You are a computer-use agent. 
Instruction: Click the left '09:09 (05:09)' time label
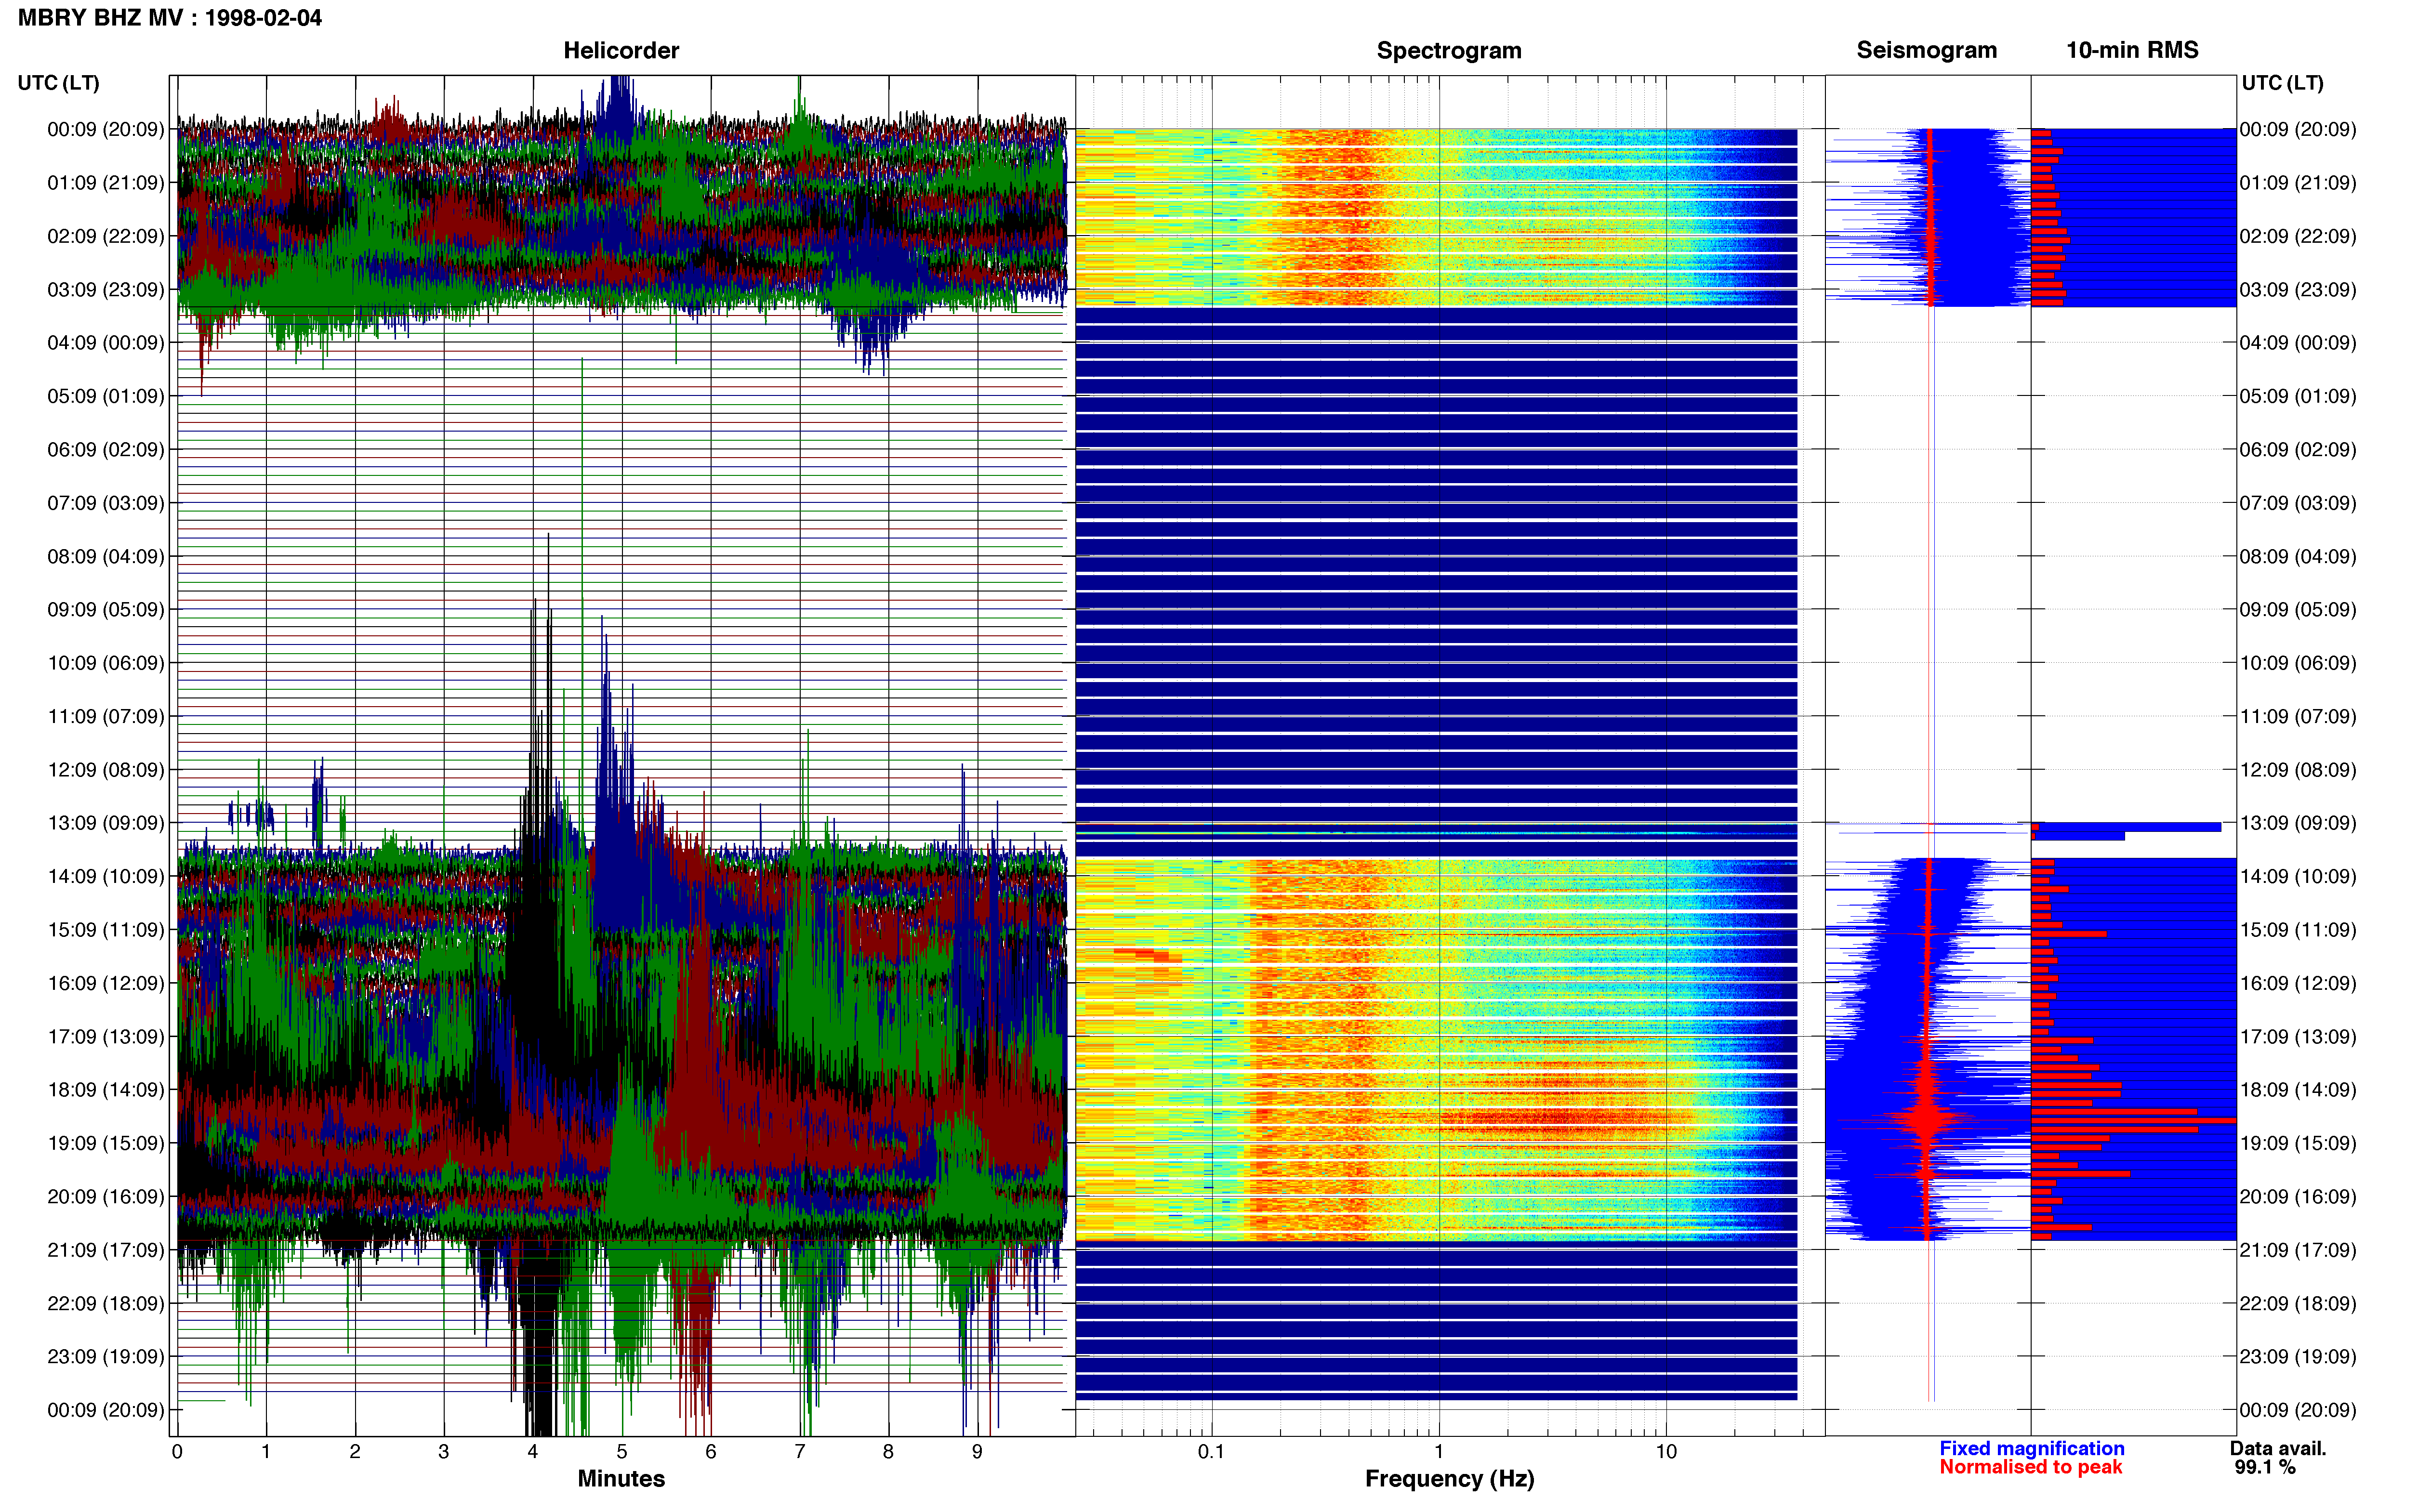tap(106, 610)
